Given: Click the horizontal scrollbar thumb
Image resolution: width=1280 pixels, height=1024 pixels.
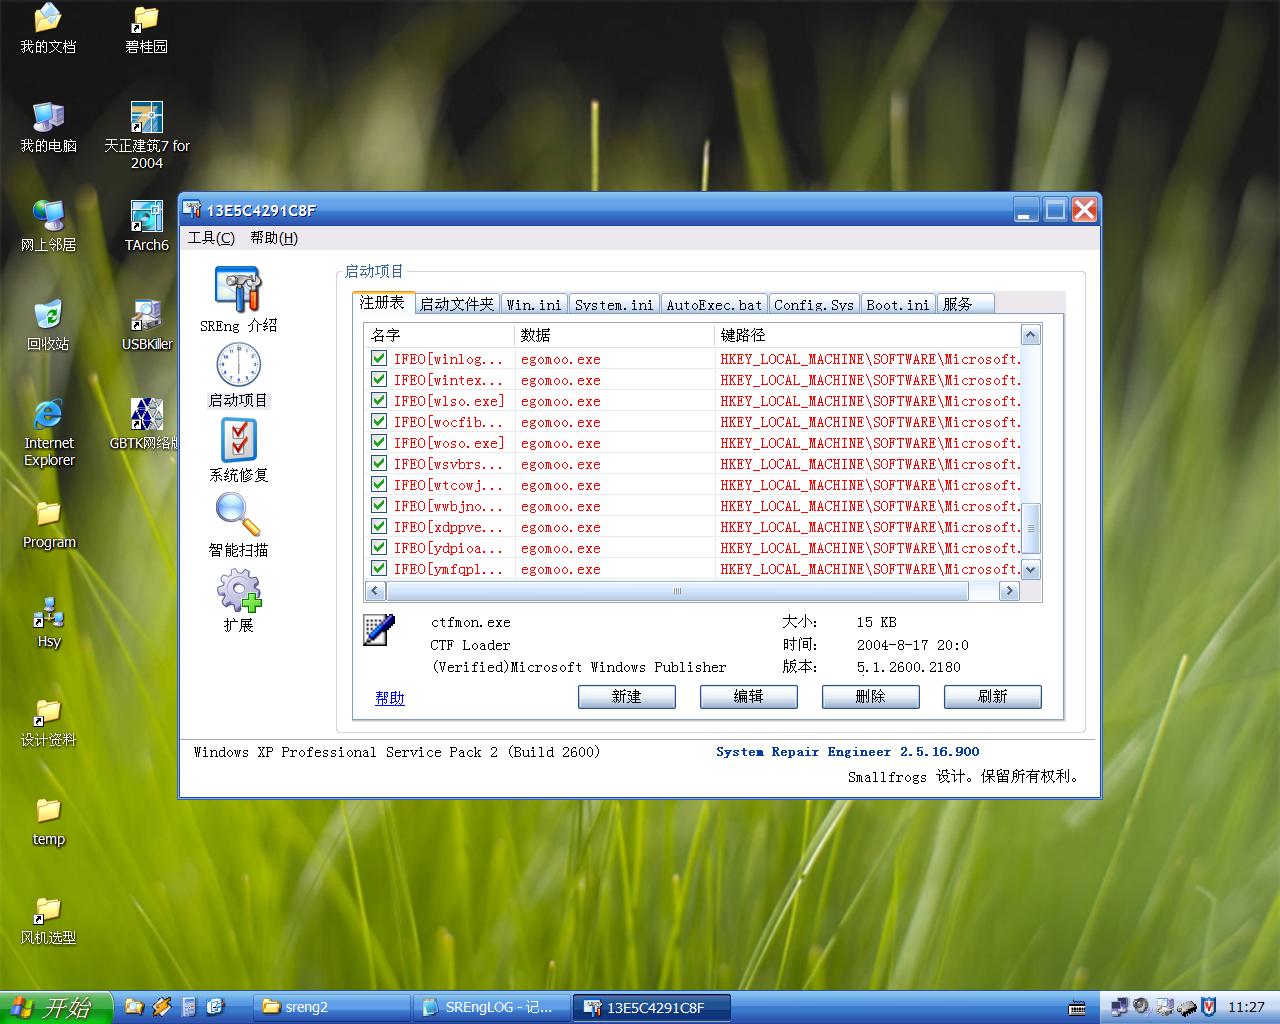Looking at the screenshot, I should 676,591.
